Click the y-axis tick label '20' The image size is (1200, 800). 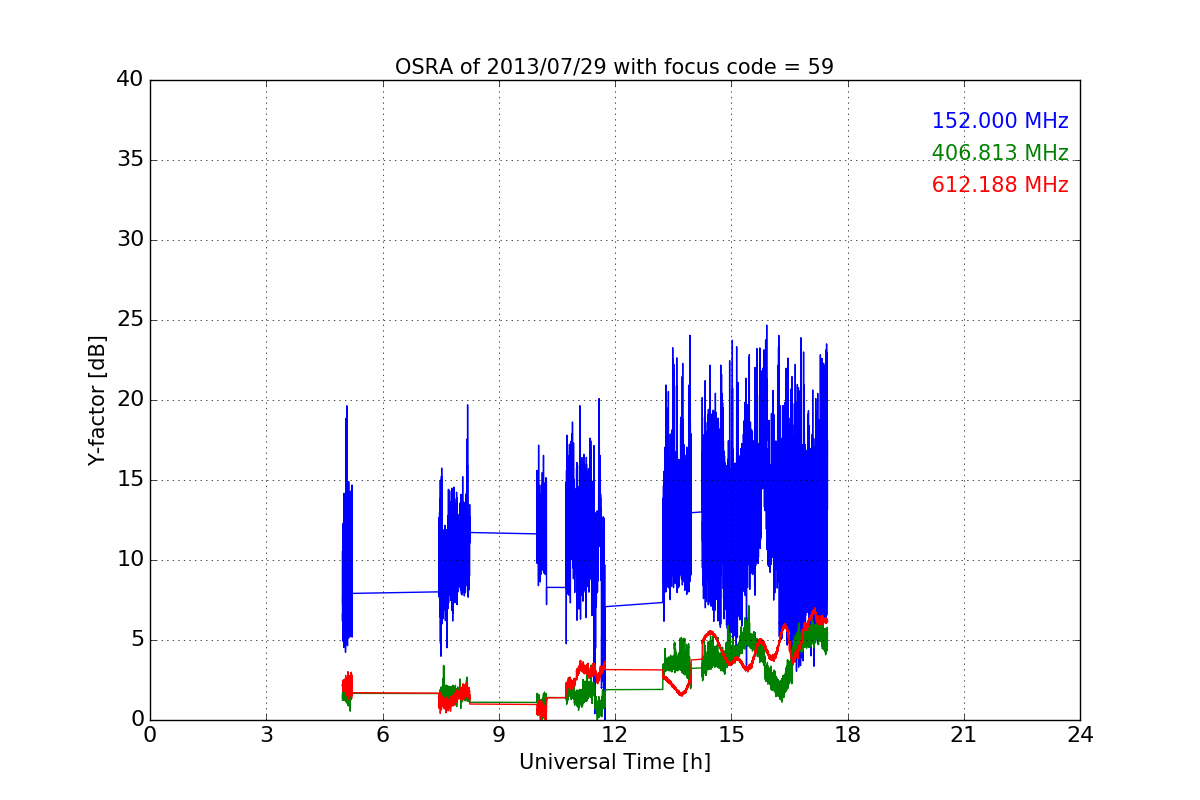(130, 400)
